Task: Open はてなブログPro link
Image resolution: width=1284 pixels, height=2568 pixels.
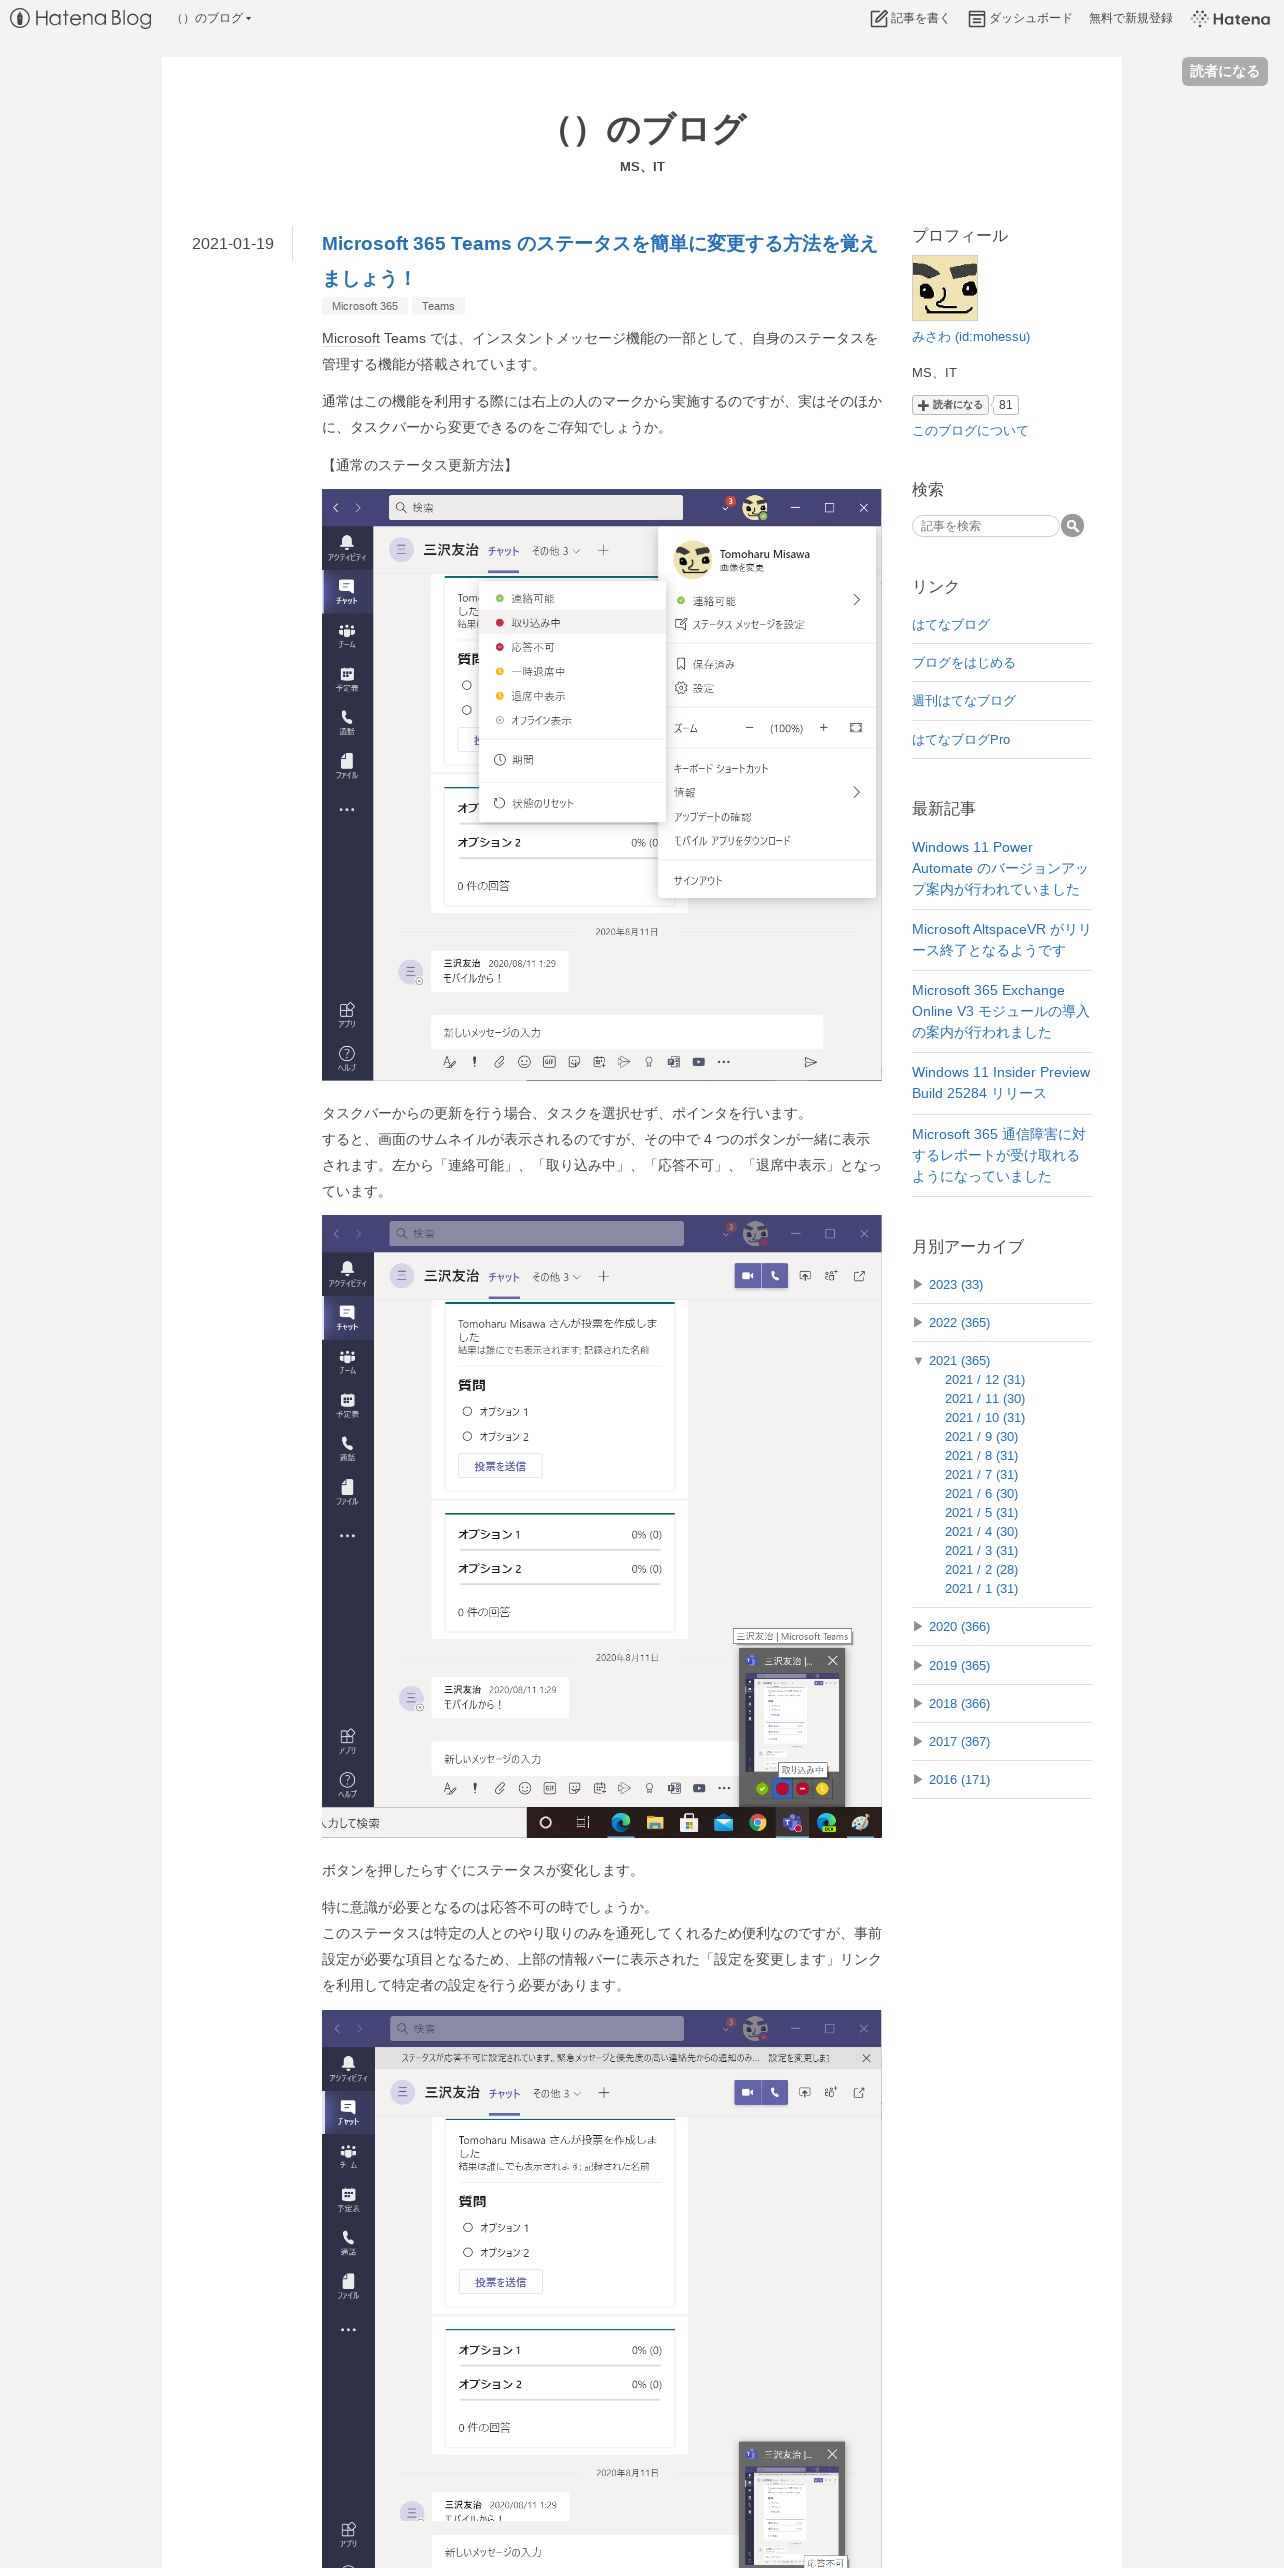Action: [961, 740]
